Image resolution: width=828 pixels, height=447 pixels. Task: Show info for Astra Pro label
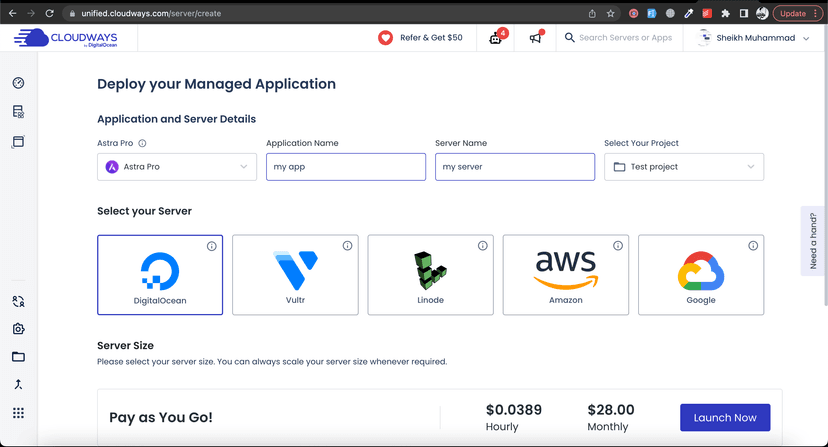[142, 143]
